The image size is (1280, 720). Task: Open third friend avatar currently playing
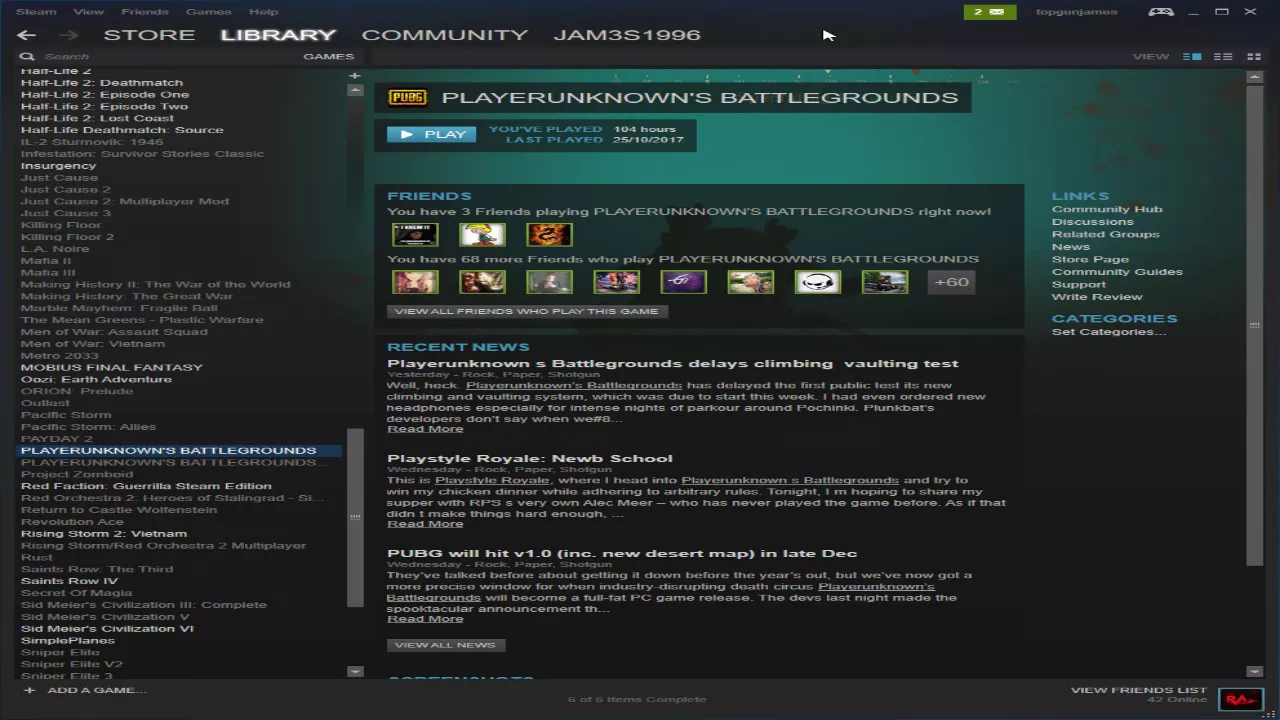point(549,234)
